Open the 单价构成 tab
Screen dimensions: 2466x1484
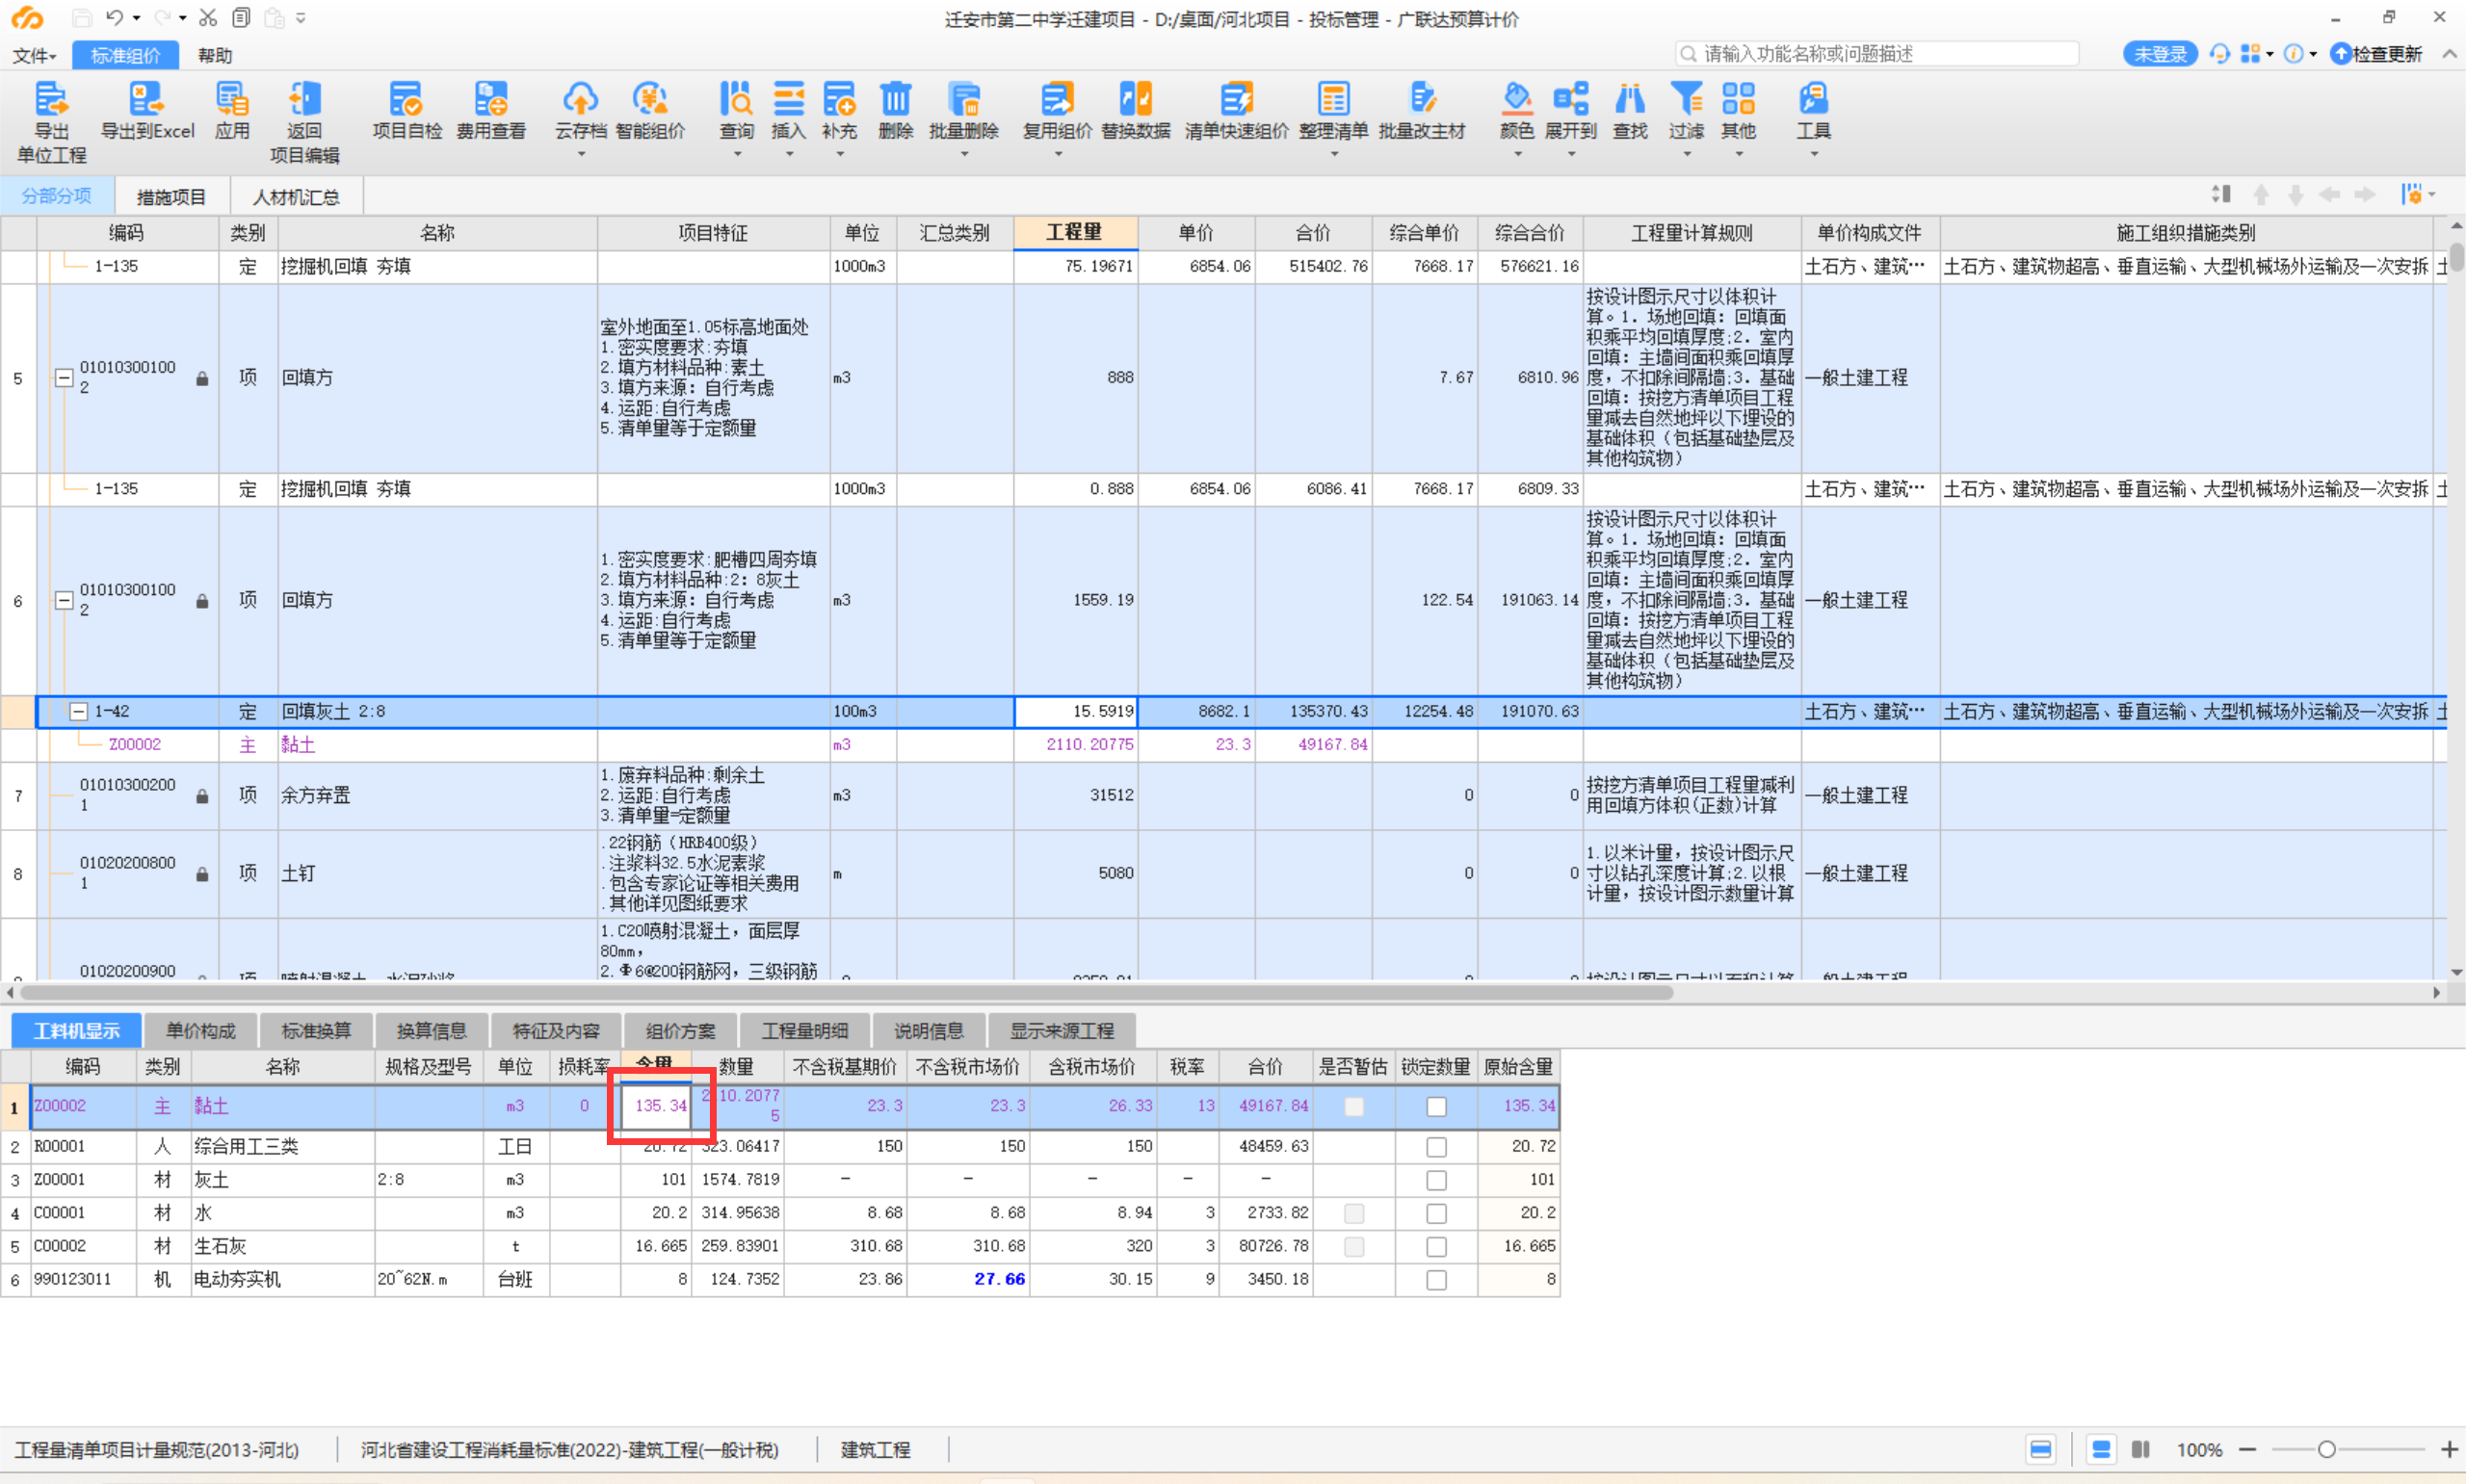(x=200, y=1031)
